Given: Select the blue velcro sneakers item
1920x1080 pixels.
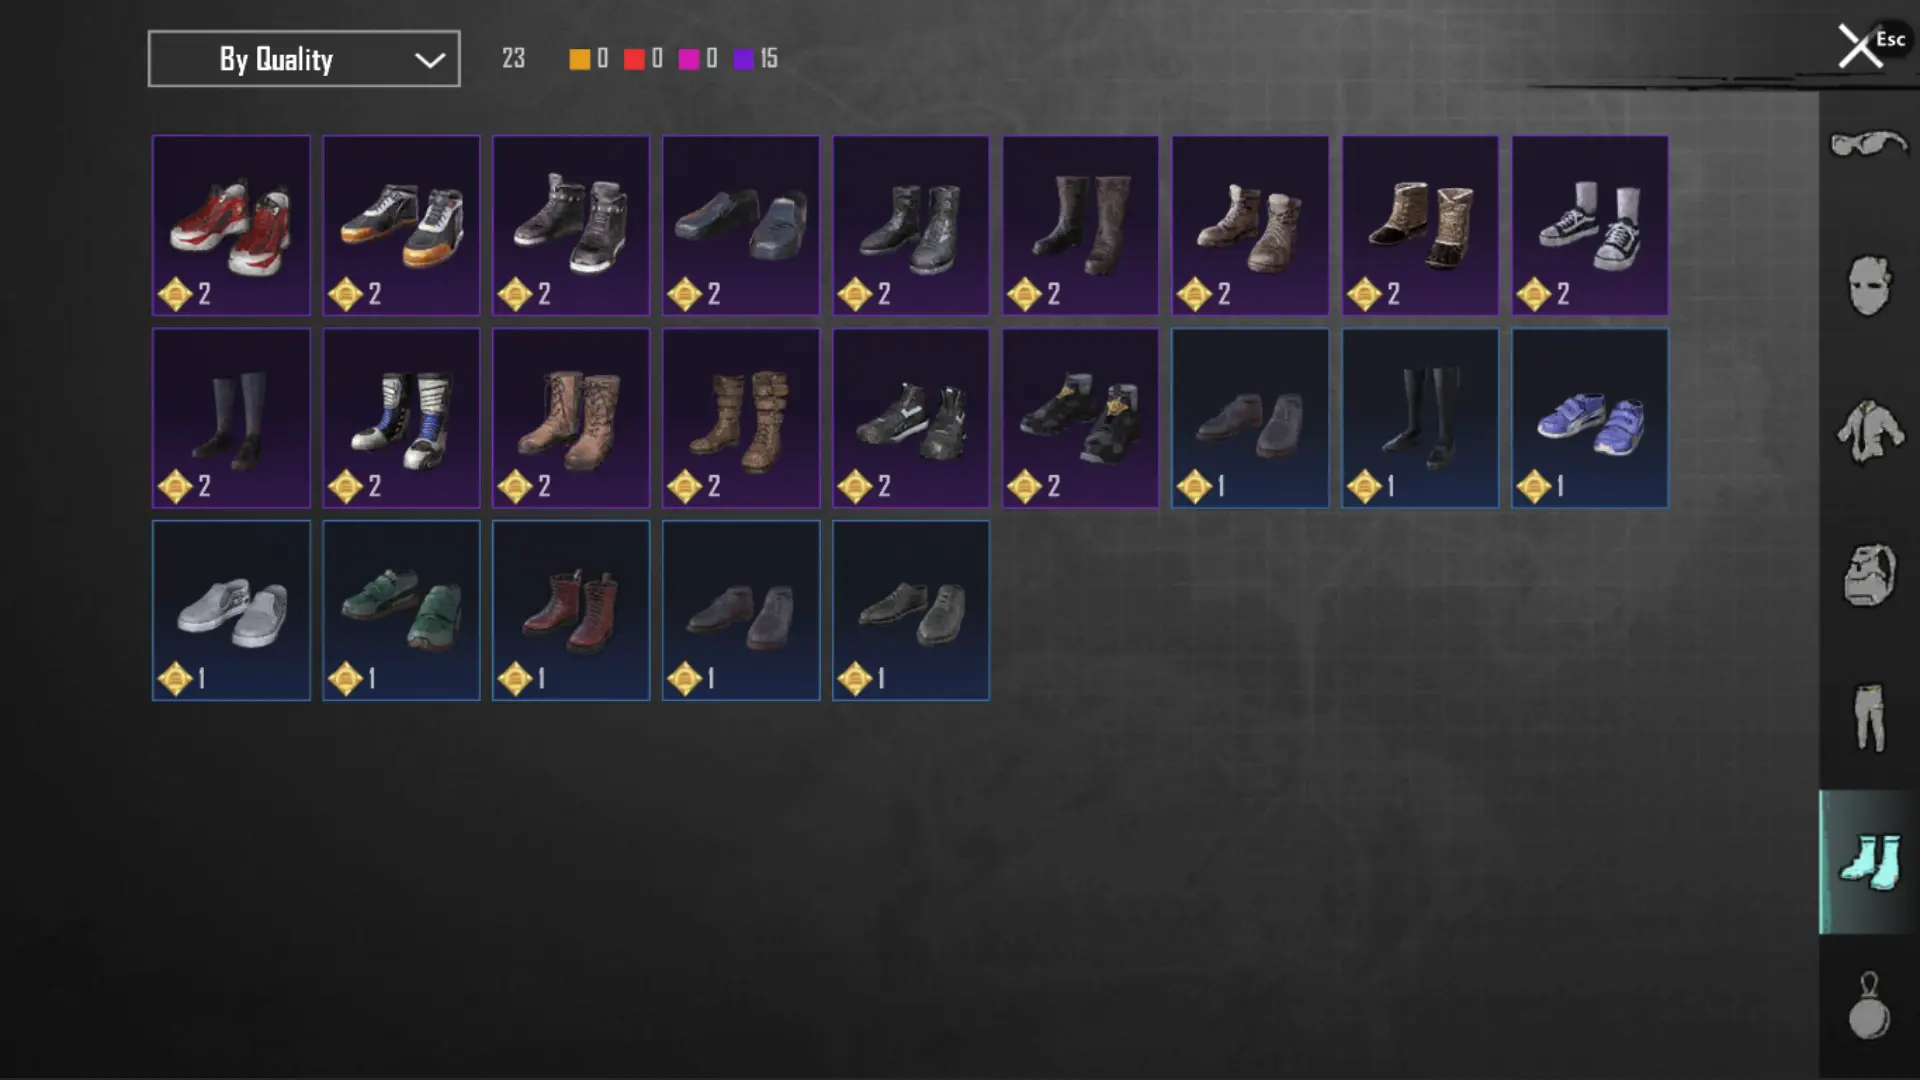Looking at the screenshot, I should 1590,418.
